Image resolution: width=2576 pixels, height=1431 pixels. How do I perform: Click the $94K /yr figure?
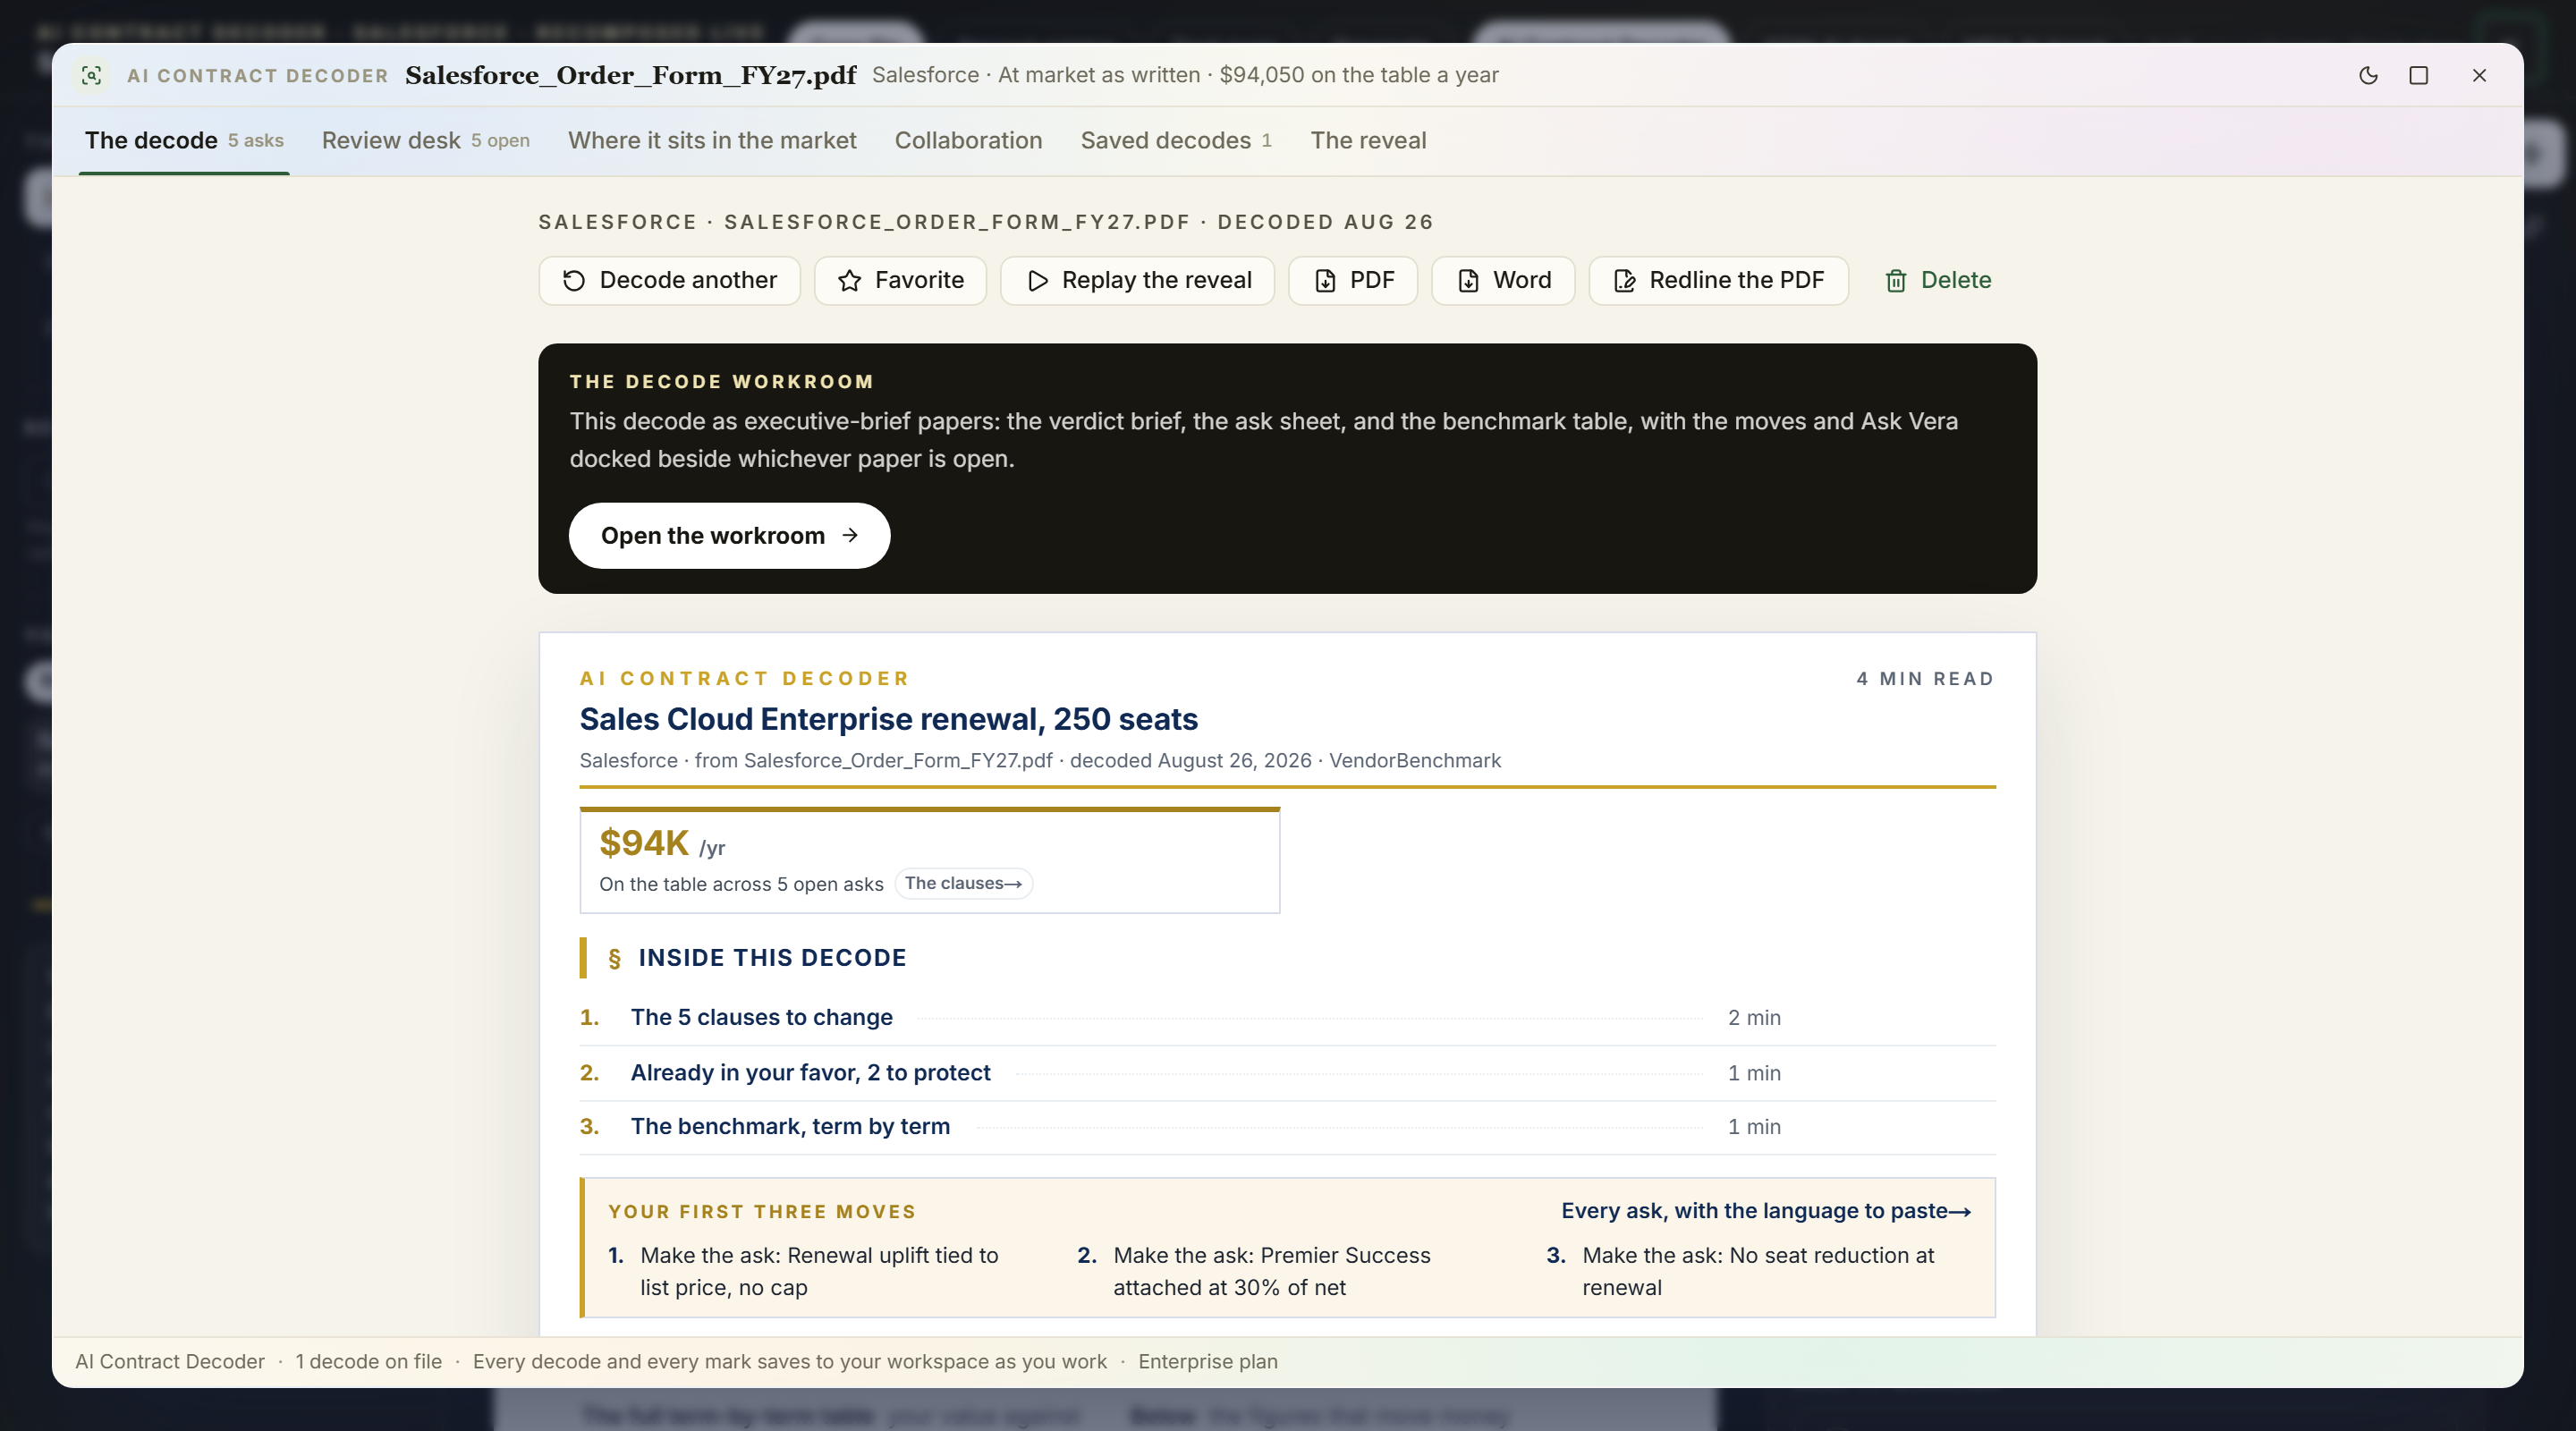click(662, 844)
